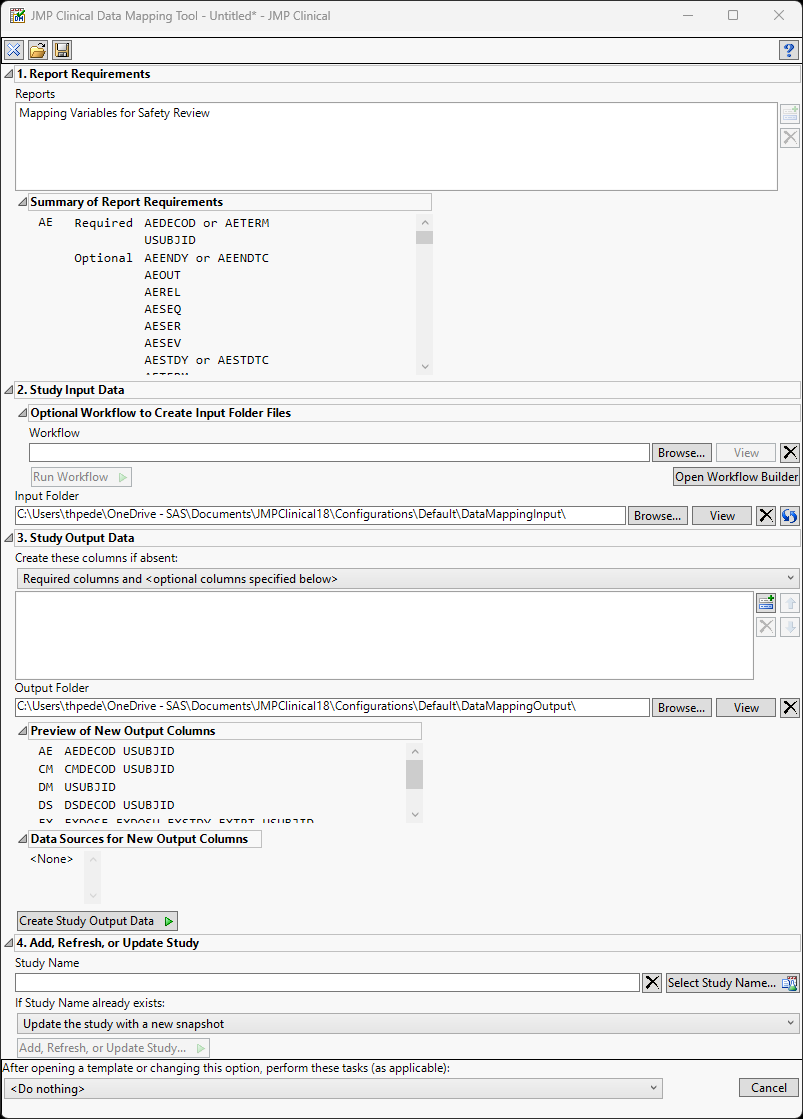
Task: Collapse Preview of New Output Columns outline
Action: pos(23,731)
